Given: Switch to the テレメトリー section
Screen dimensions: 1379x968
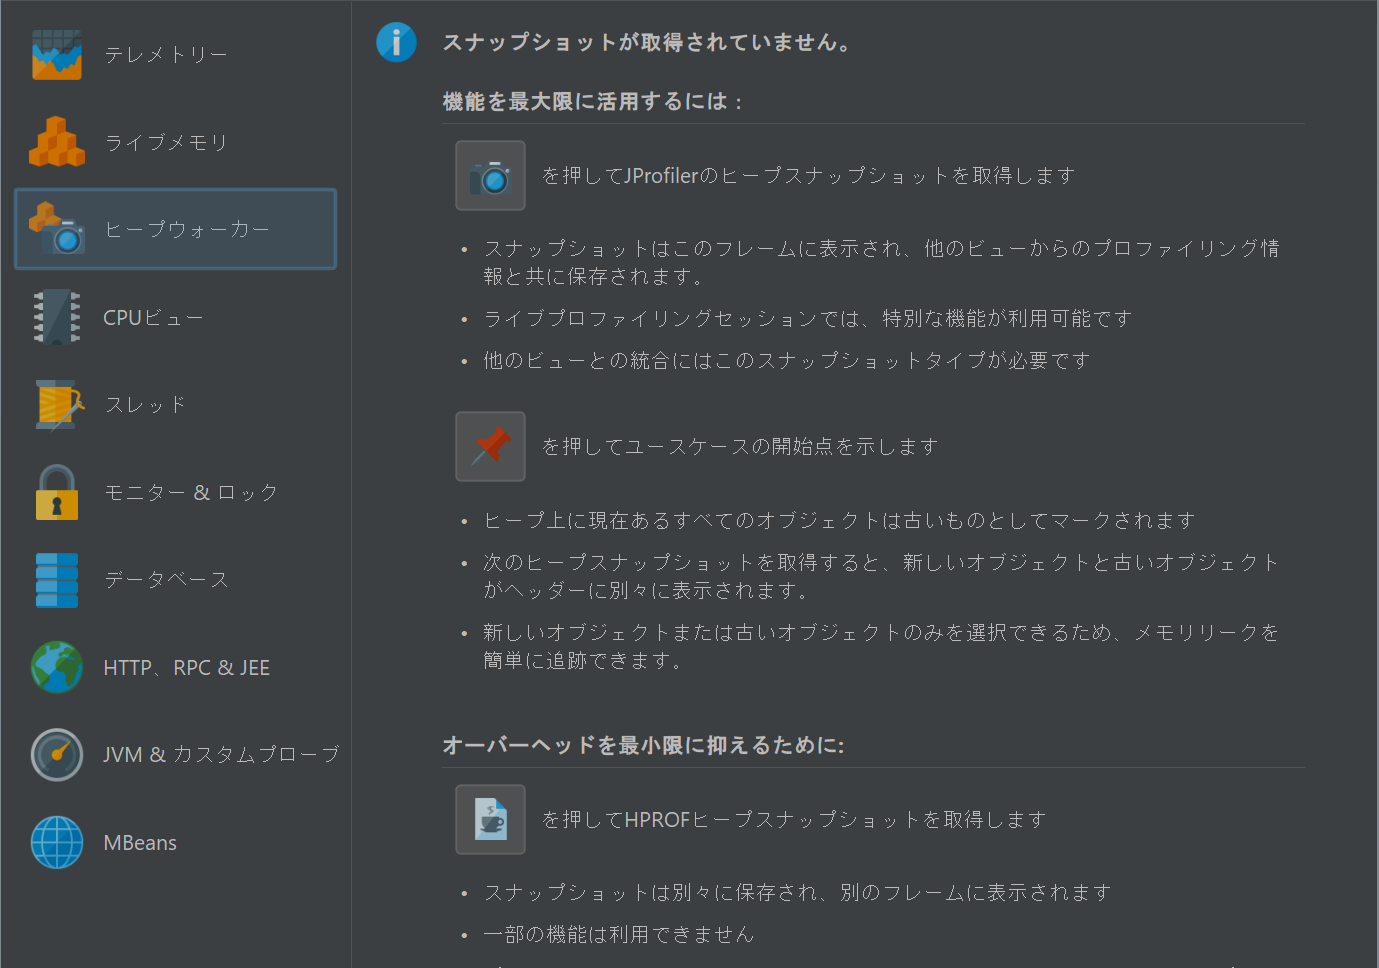Looking at the screenshot, I should coord(166,55).
